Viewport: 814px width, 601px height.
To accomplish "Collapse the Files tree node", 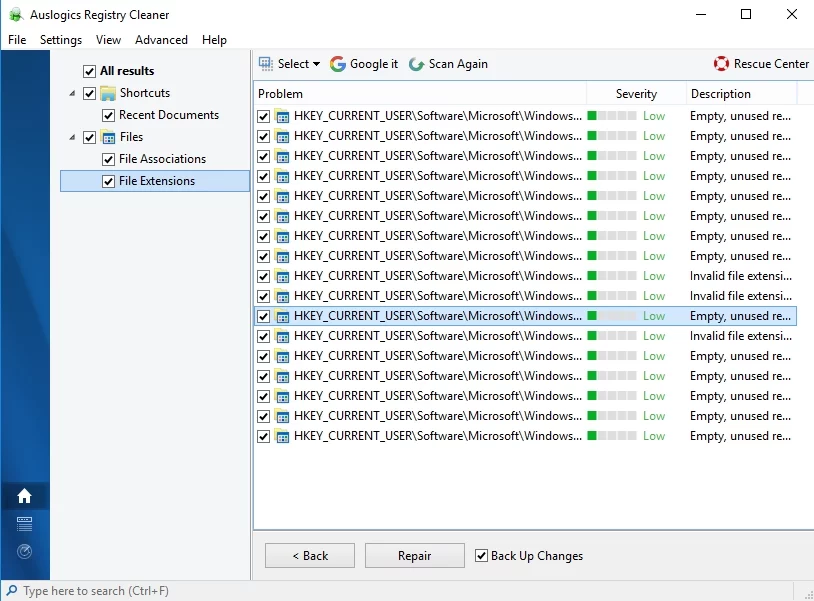I will pyautogui.click(x=72, y=137).
